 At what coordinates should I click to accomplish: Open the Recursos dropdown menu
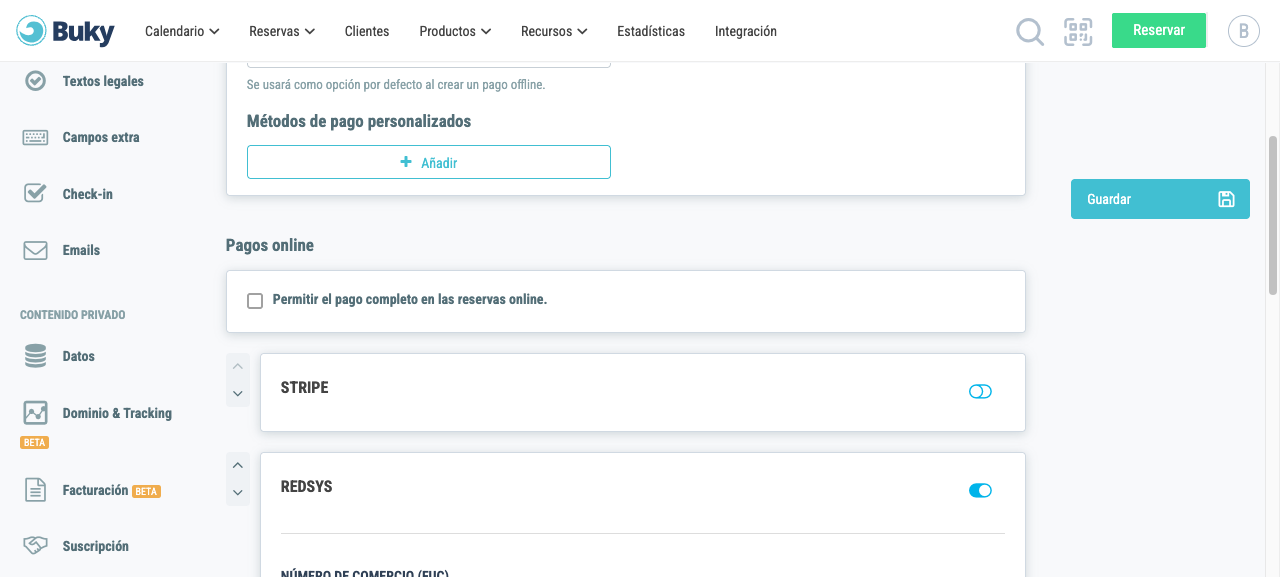[554, 31]
